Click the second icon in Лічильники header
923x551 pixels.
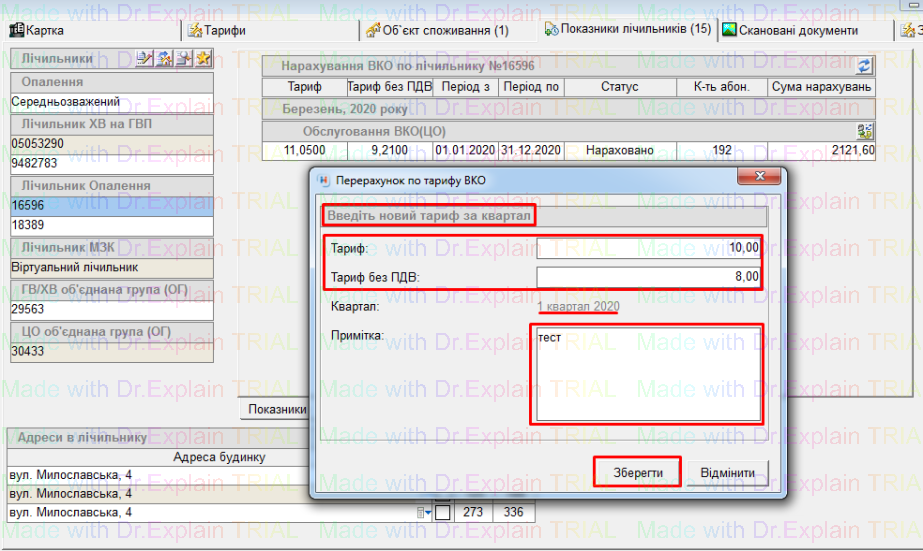coord(165,59)
